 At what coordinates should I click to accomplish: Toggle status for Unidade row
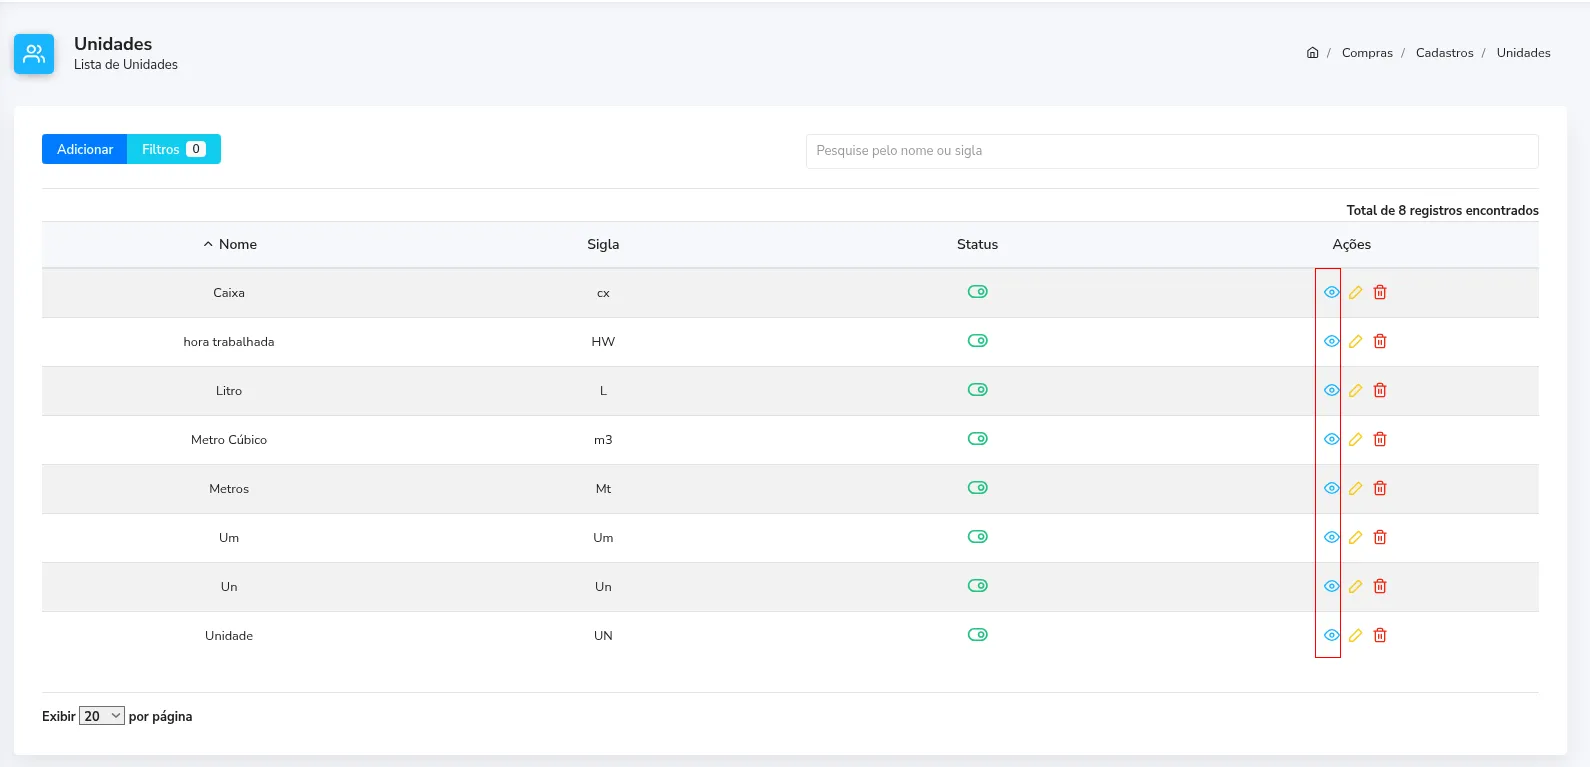(977, 635)
